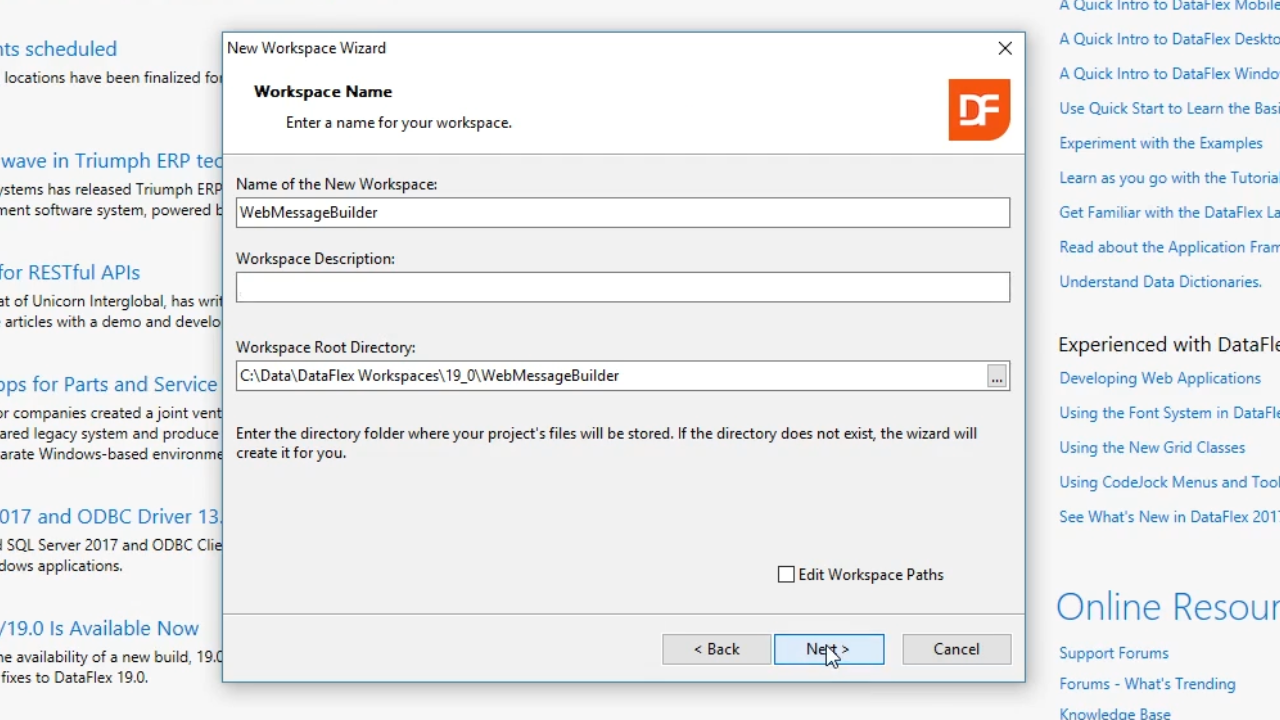Click the DataFlex DF logo icon
This screenshot has height=720, width=1280.
pos(979,110)
